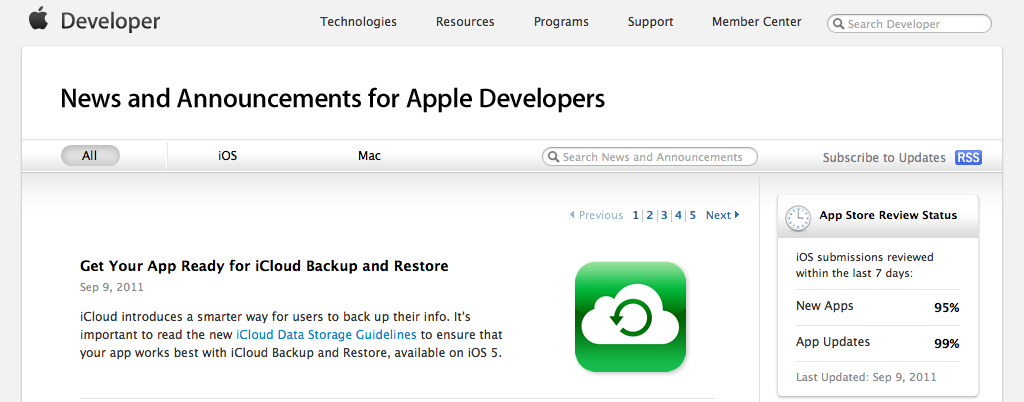Click the Apple logo icon
Viewport: 1024px width, 402px height.
coord(38,19)
